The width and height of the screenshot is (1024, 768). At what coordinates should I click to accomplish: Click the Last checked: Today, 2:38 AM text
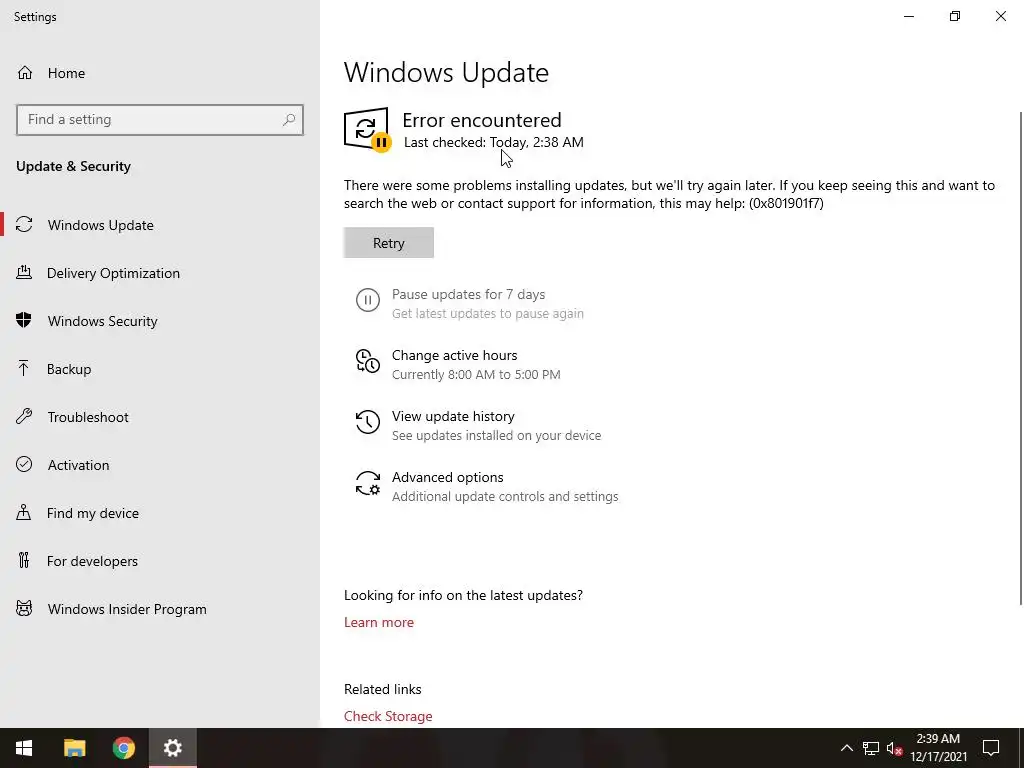point(494,142)
